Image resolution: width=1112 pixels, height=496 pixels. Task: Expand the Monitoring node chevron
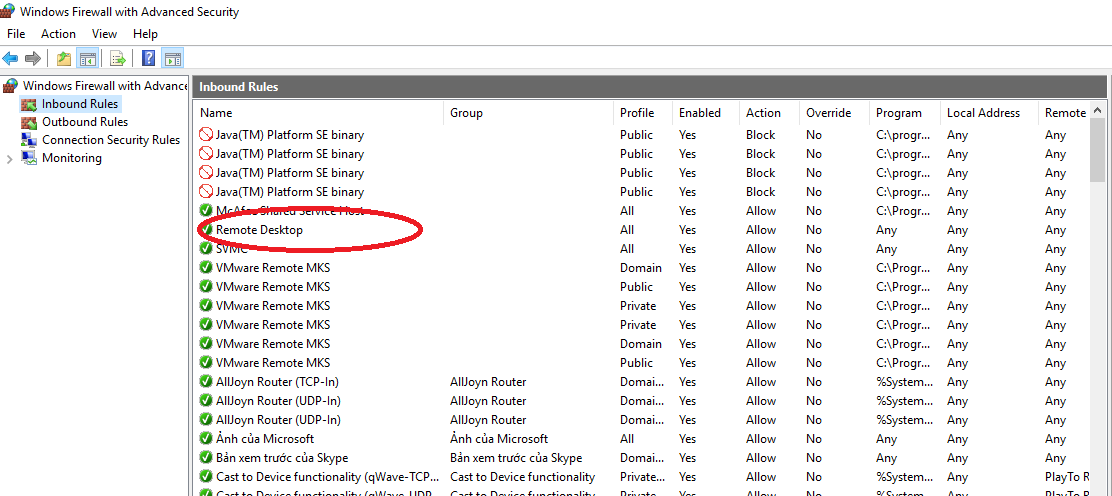(9, 158)
